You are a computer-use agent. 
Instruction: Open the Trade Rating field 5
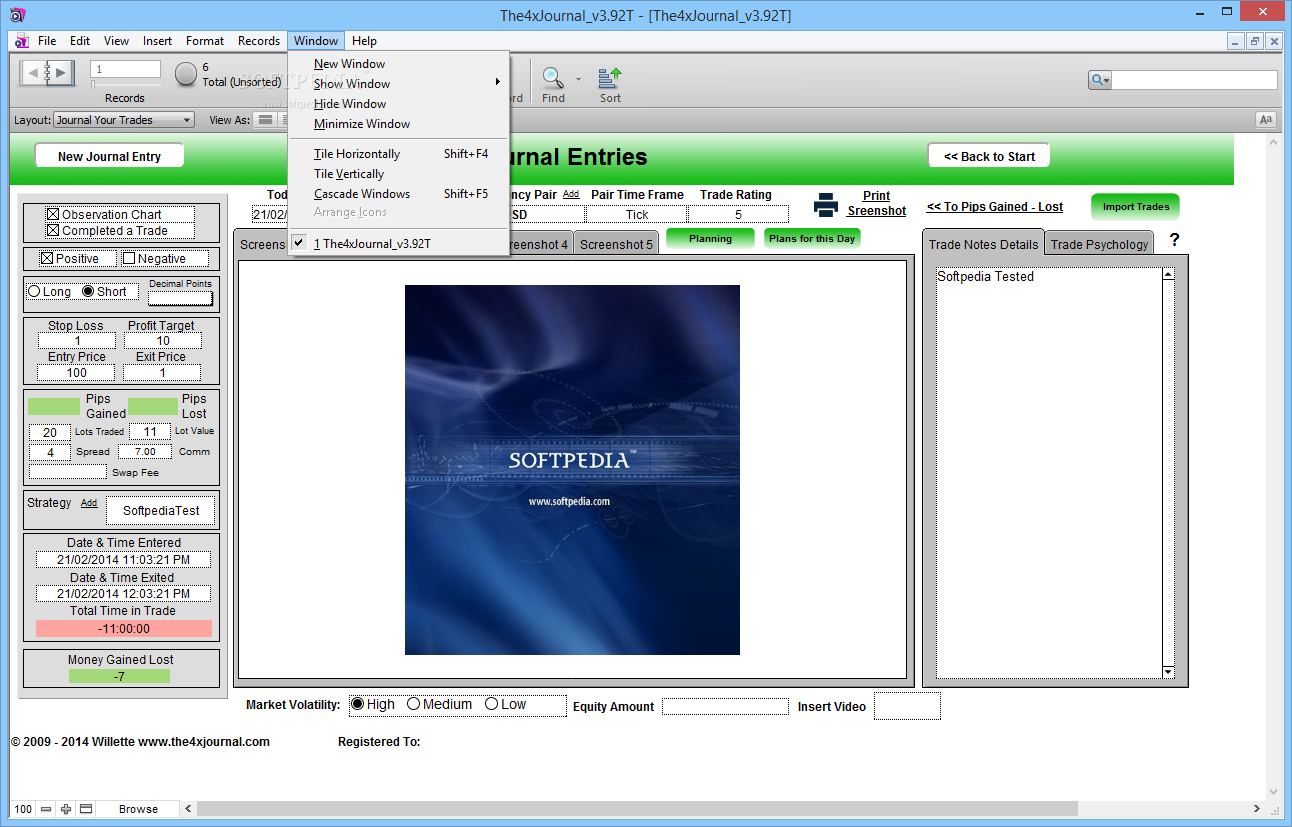click(738, 214)
